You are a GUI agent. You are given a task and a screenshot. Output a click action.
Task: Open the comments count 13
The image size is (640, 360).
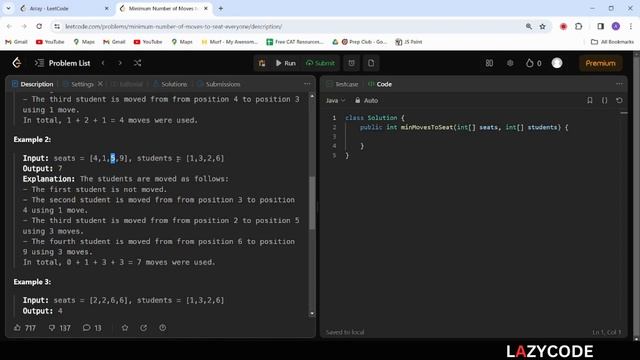(x=92, y=328)
